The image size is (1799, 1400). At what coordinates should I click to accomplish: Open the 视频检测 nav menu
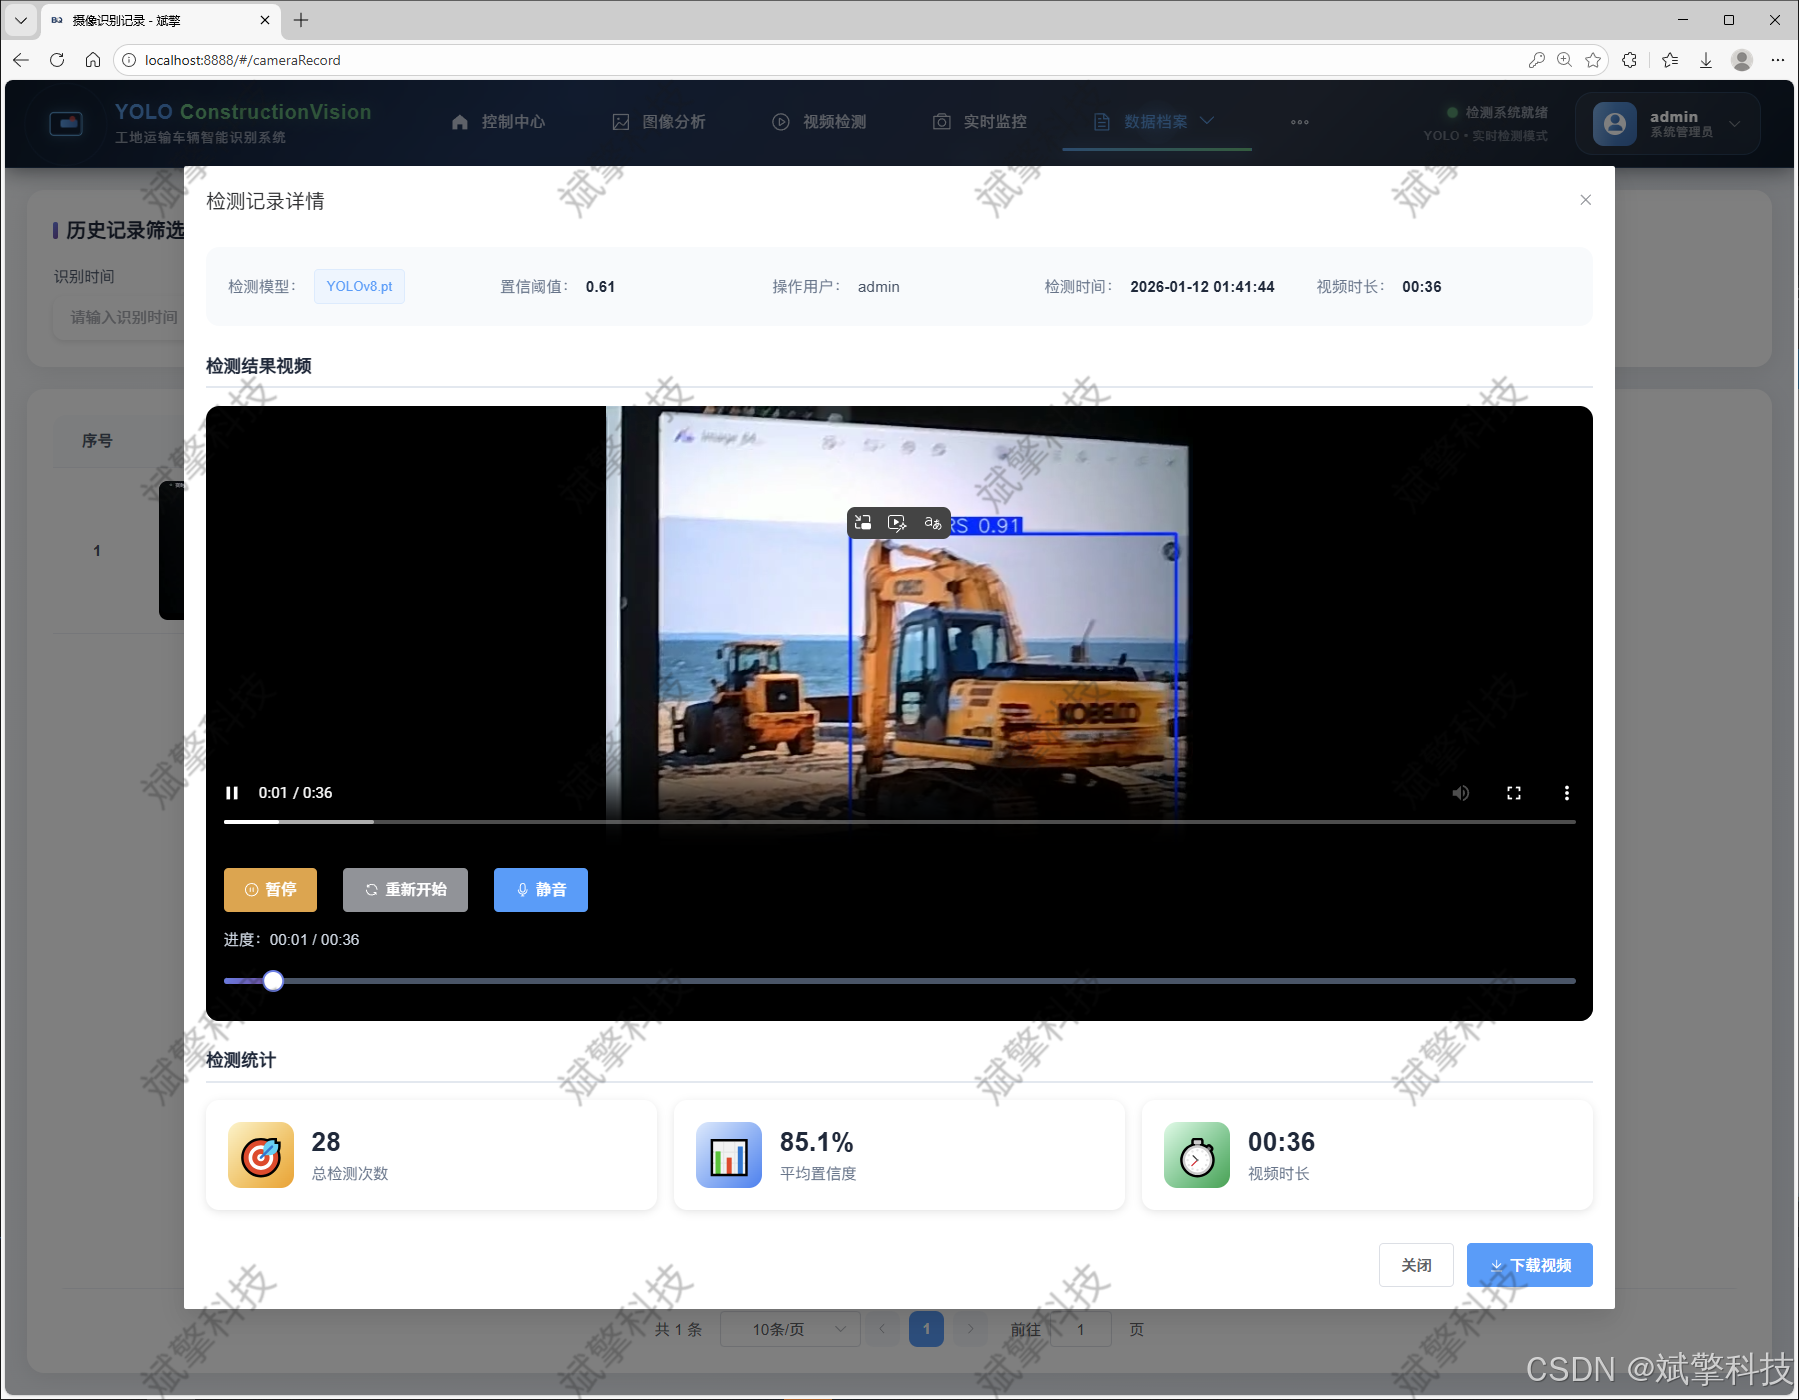pyautogui.click(x=819, y=122)
